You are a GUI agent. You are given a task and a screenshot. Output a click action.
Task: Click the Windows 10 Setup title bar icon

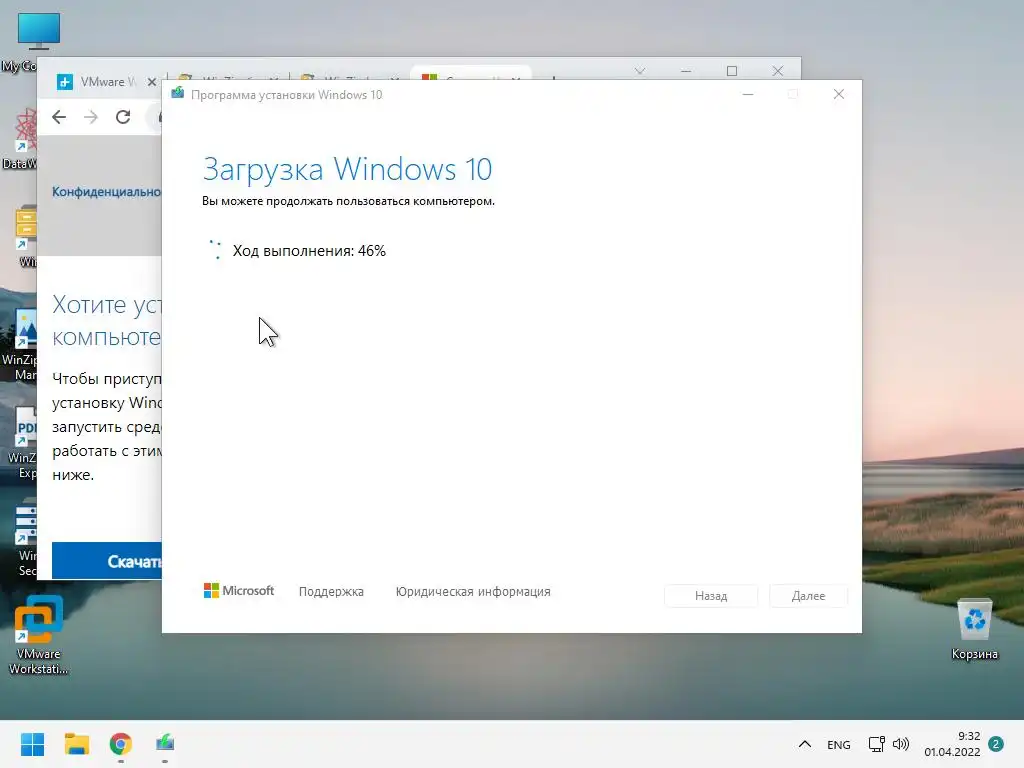178,94
